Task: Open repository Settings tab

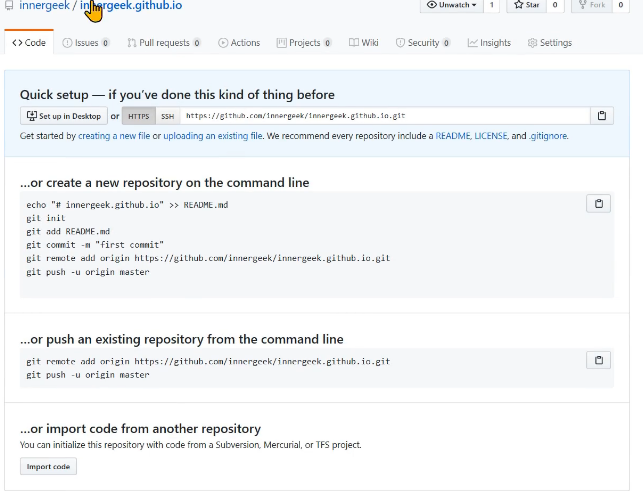Action: [x=550, y=43]
